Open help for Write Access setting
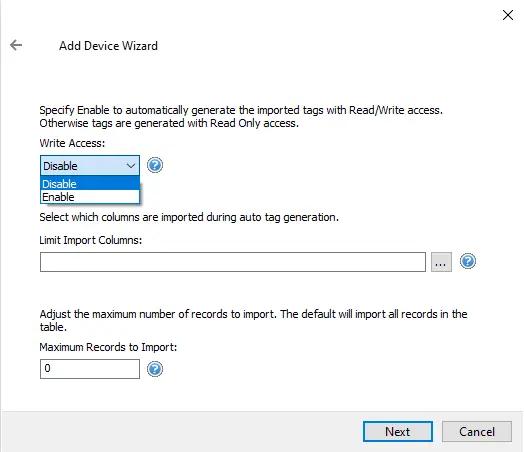Viewport: 524px width, 452px height. pos(155,165)
